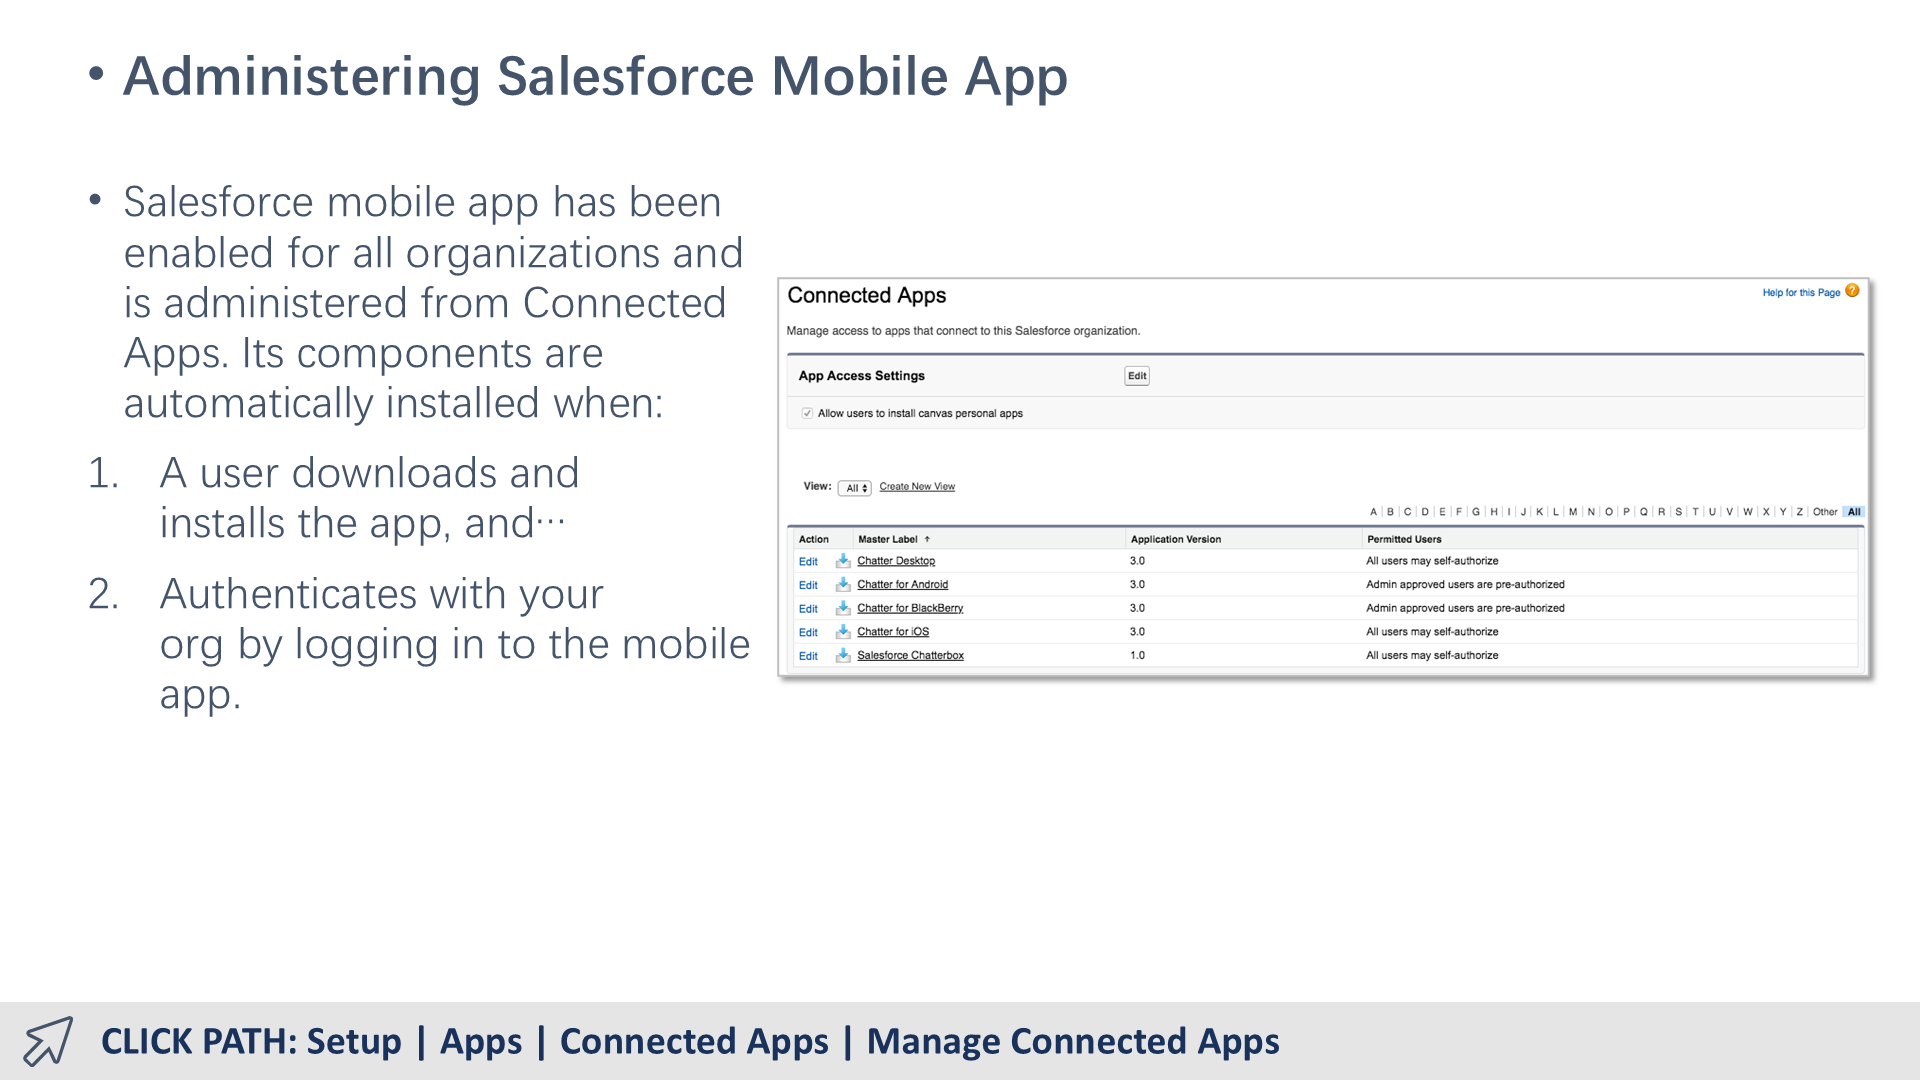1920x1080 pixels.
Task: Click Edit for Chatter Desktop row
Action: pyautogui.click(x=808, y=562)
